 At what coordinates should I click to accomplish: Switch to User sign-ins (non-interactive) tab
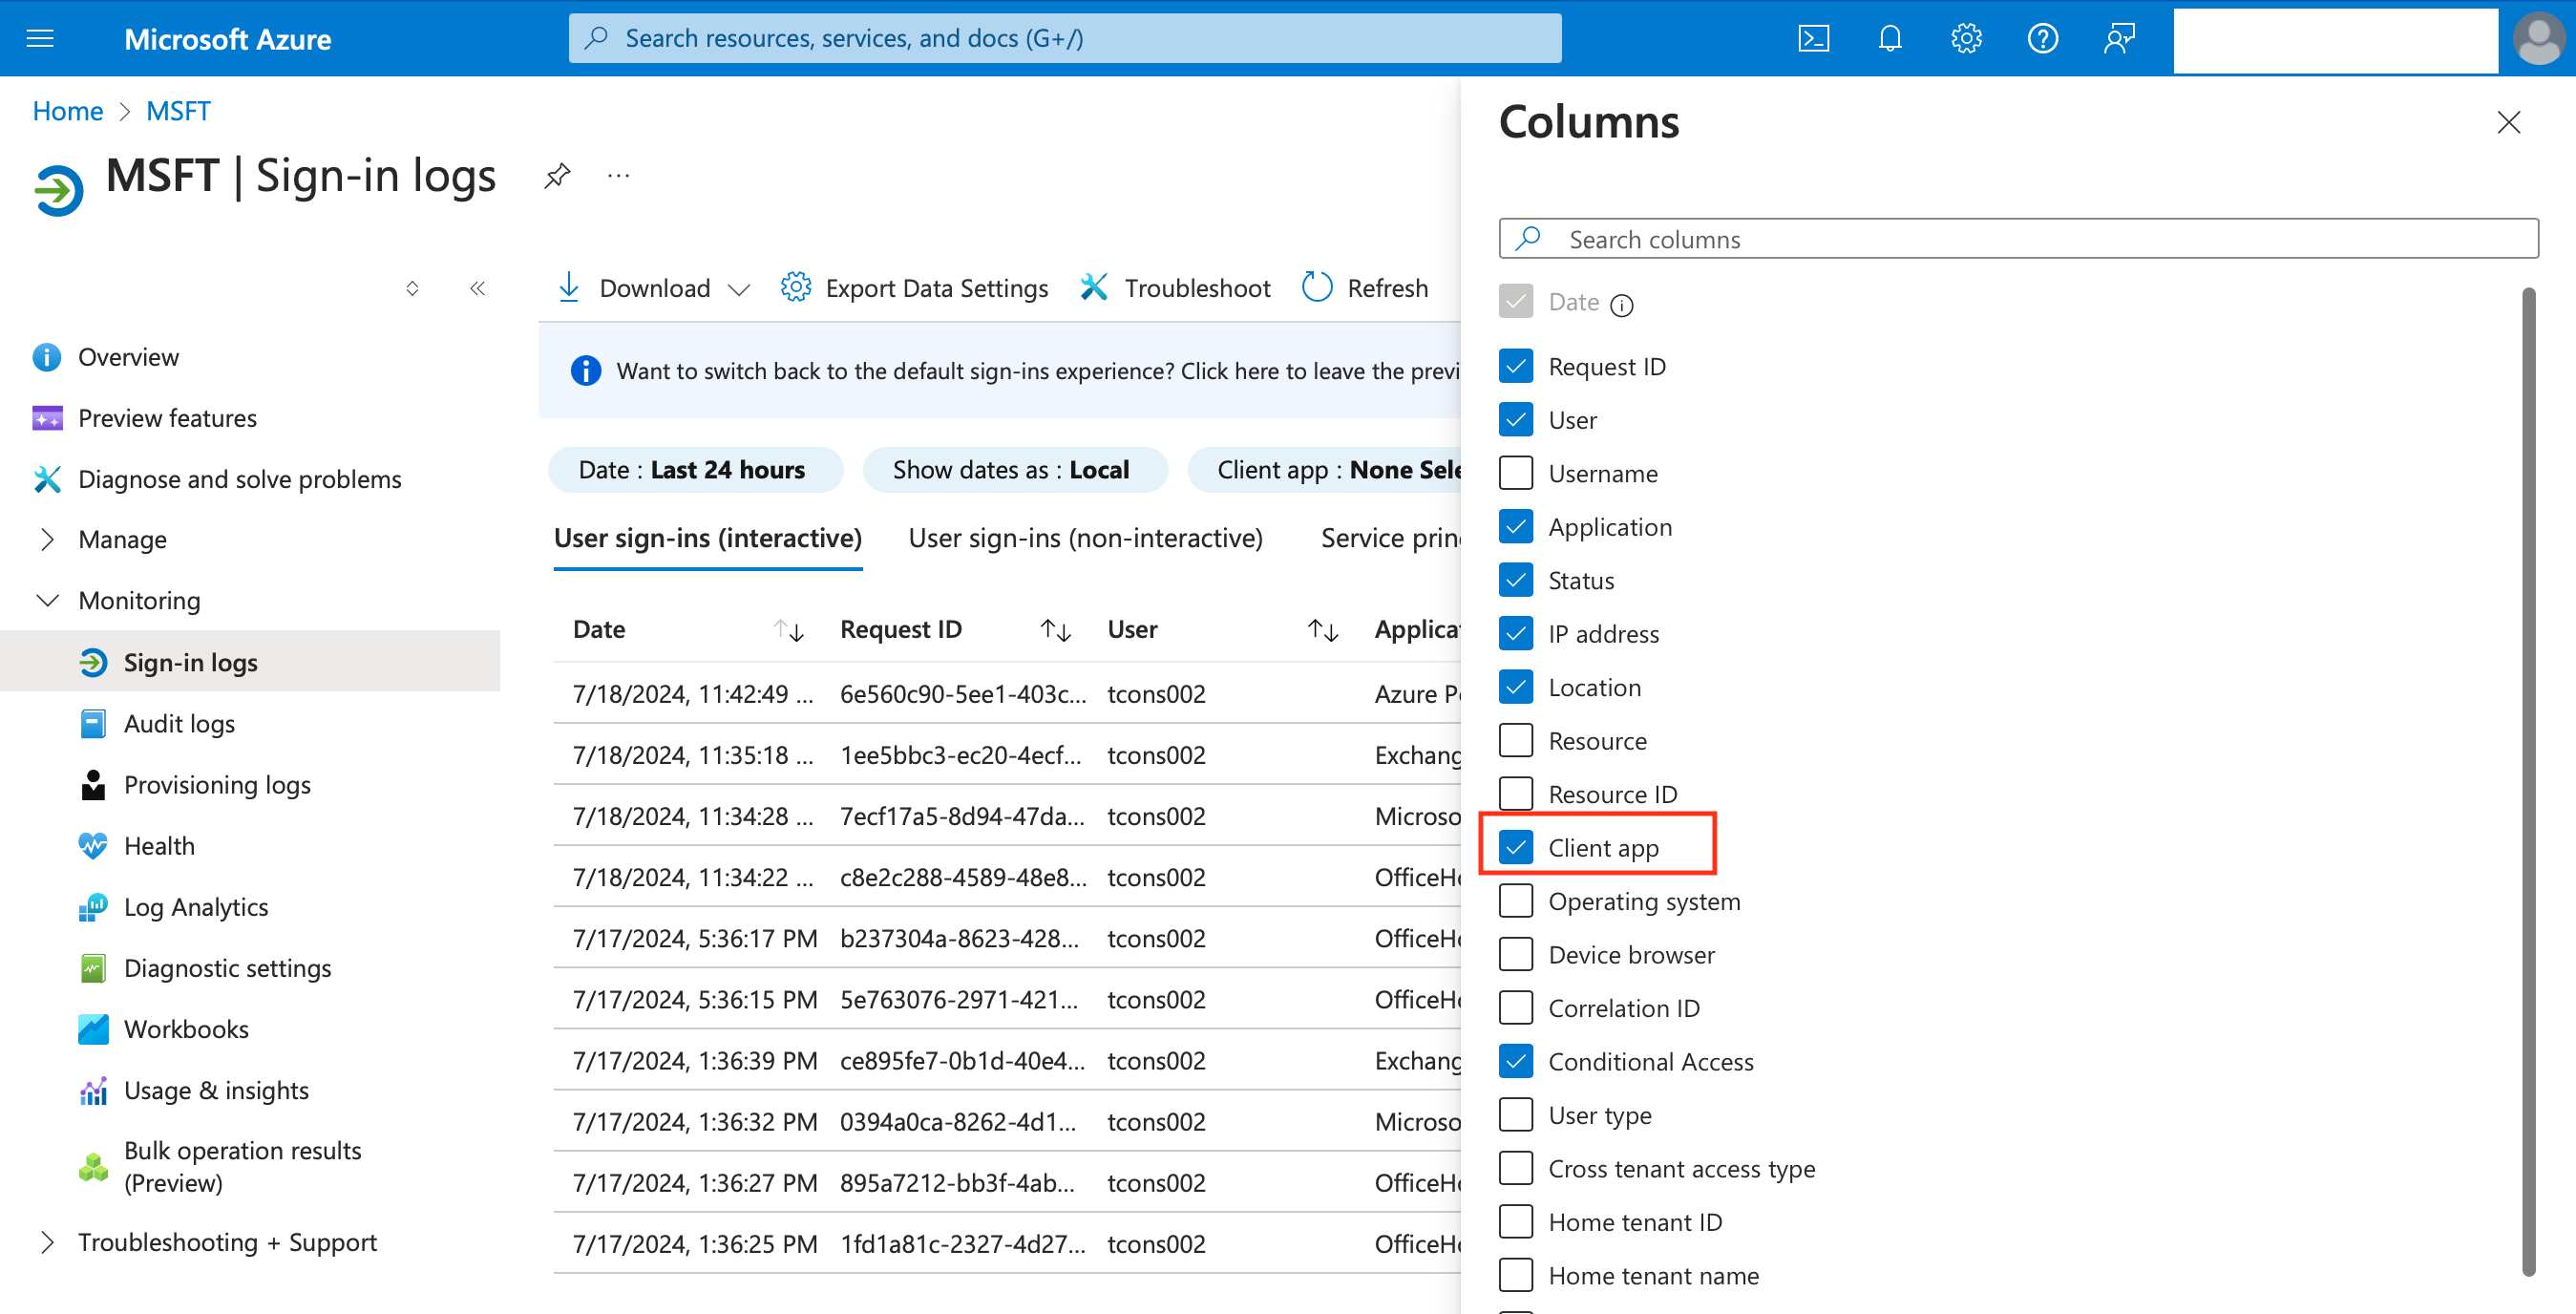(1086, 539)
